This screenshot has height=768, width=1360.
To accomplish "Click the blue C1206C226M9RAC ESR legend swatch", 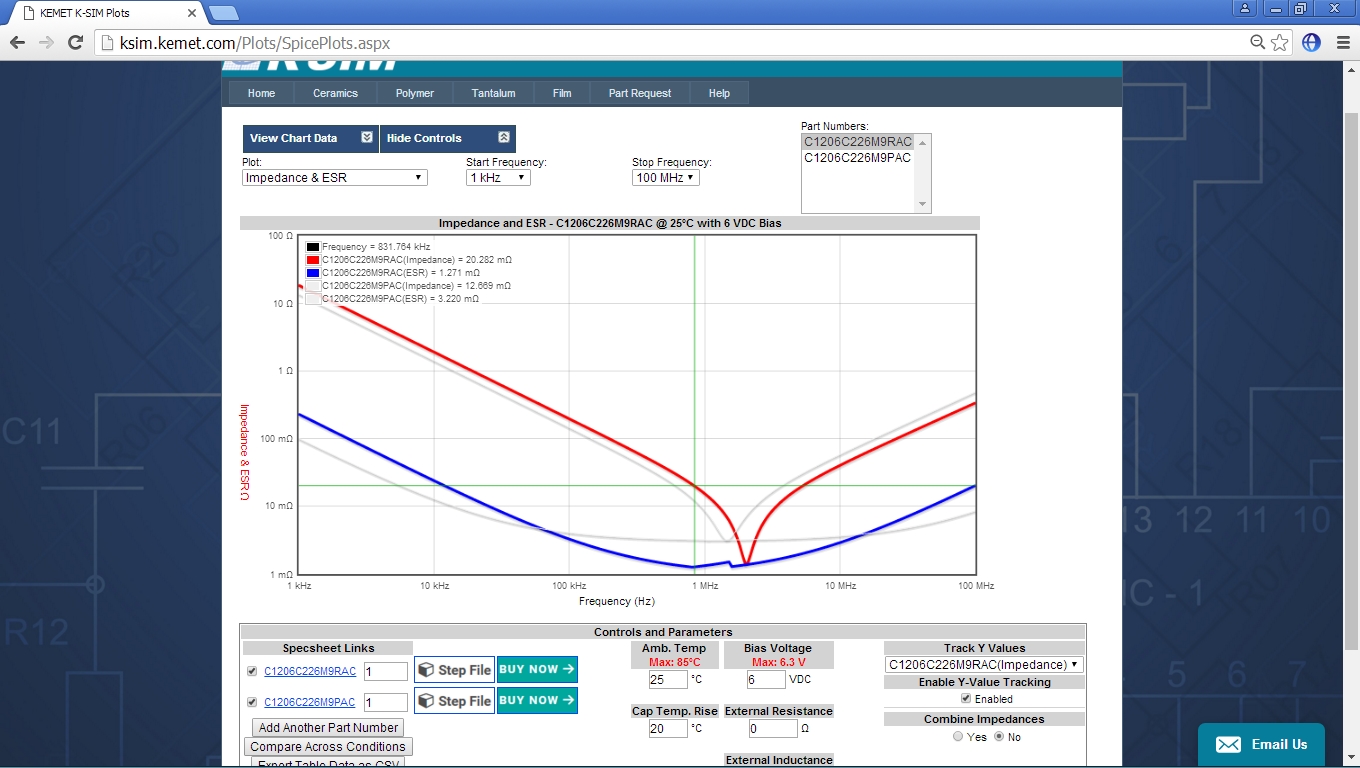I will (x=313, y=272).
